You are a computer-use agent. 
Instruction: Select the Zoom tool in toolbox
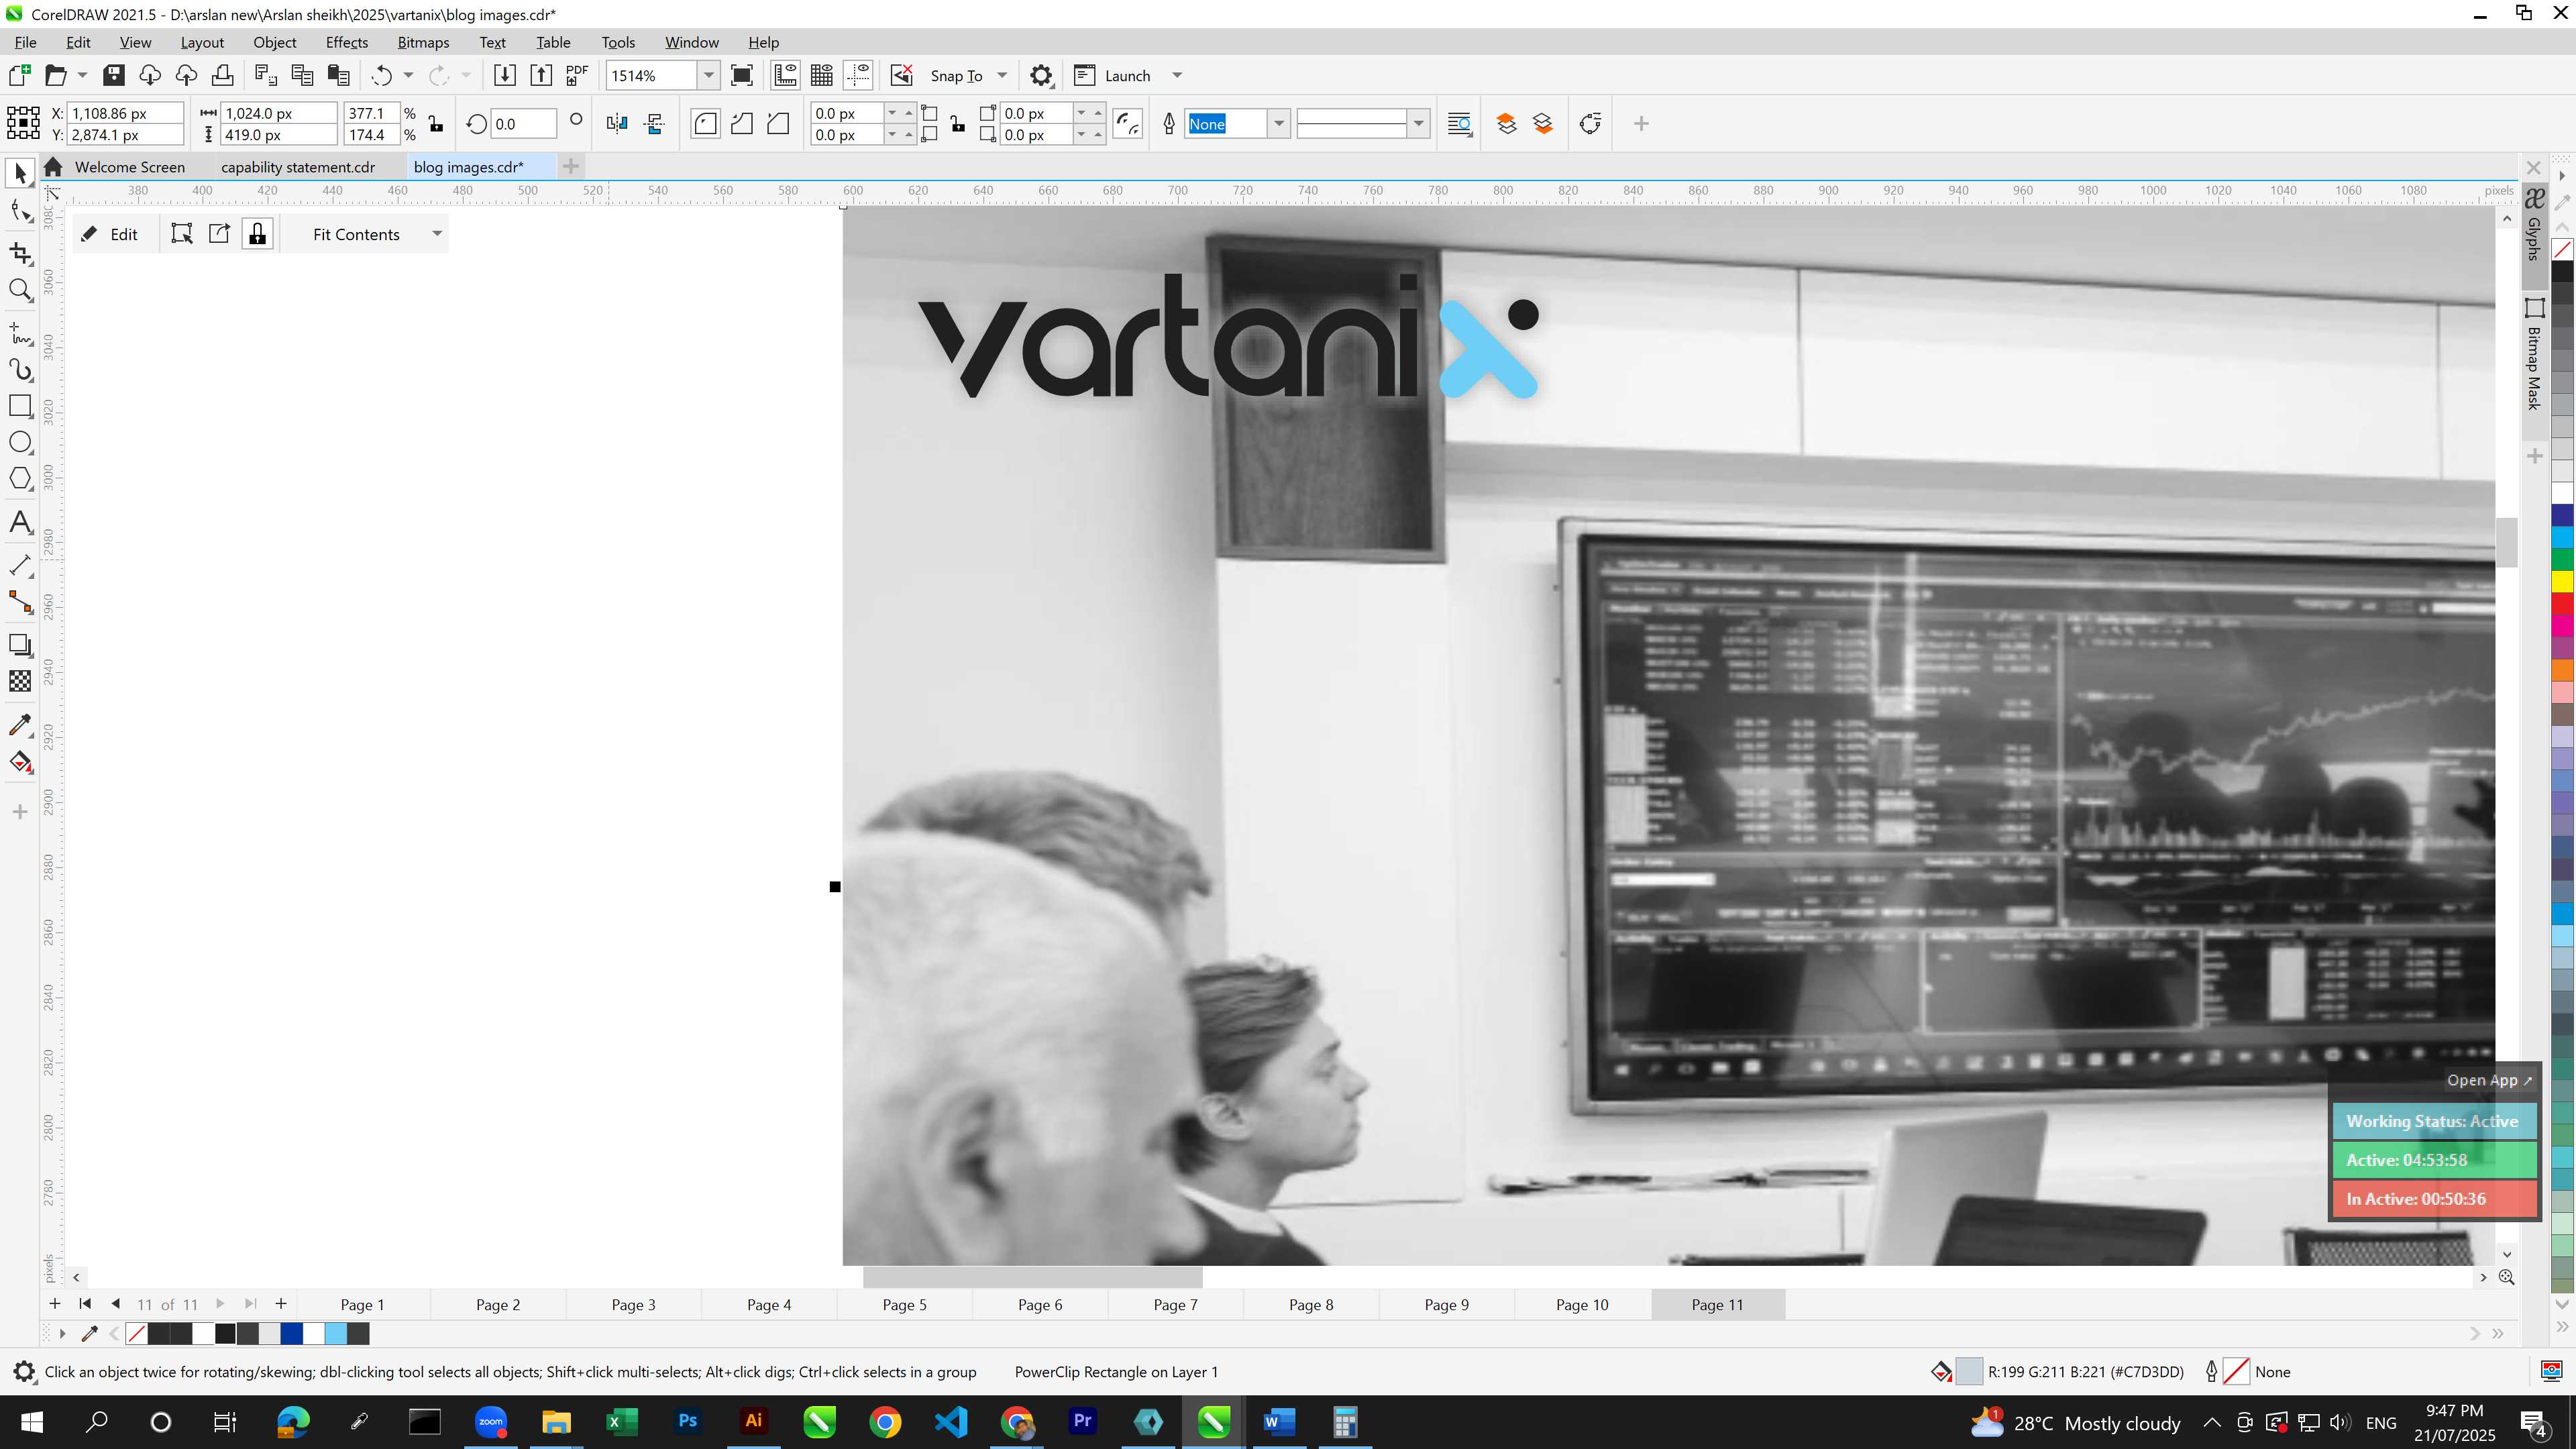click(x=20, y=291)
